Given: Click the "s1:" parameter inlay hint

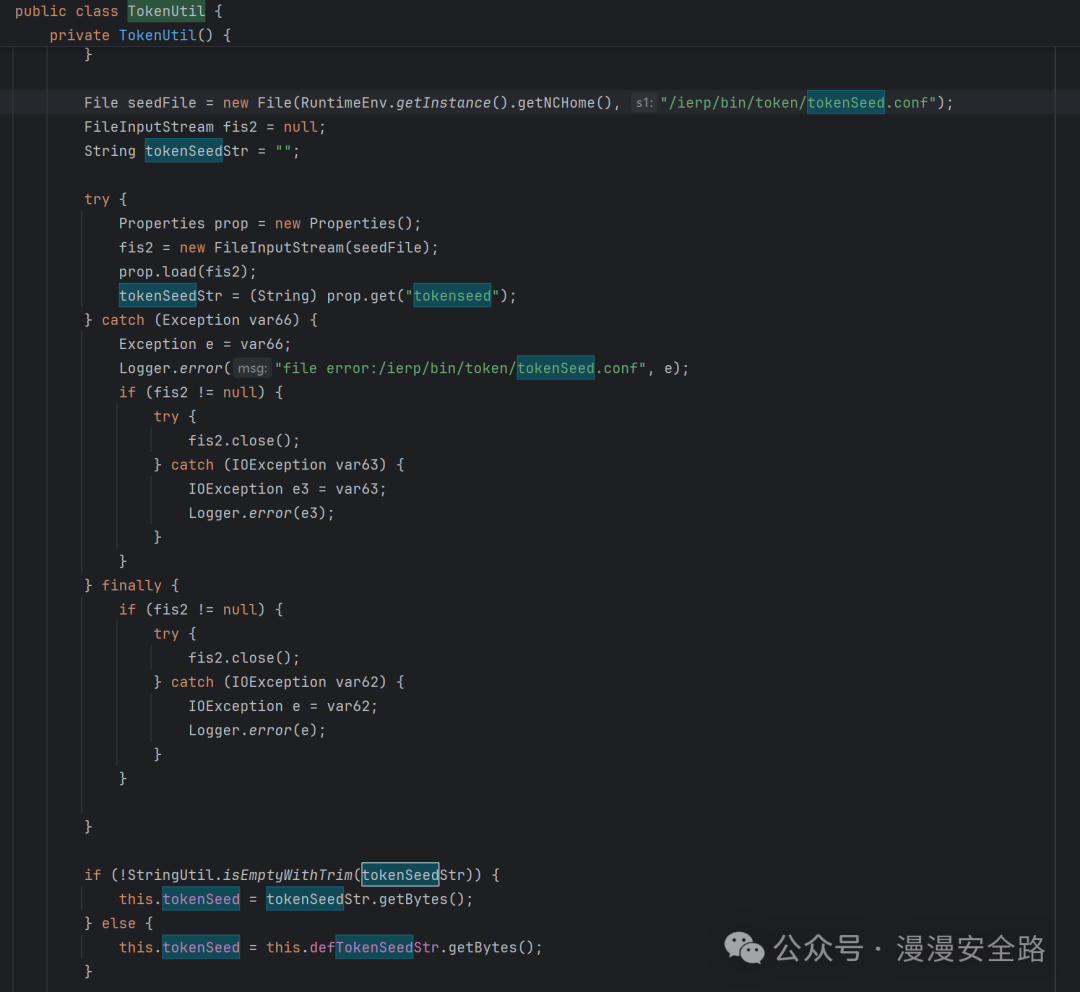Looking at the screenshot, I should [643, 103].
